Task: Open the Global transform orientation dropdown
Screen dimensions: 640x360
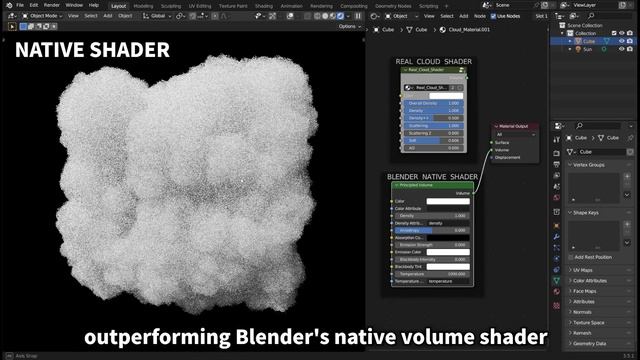Action: pyautogui.click(x=157, y=16)
